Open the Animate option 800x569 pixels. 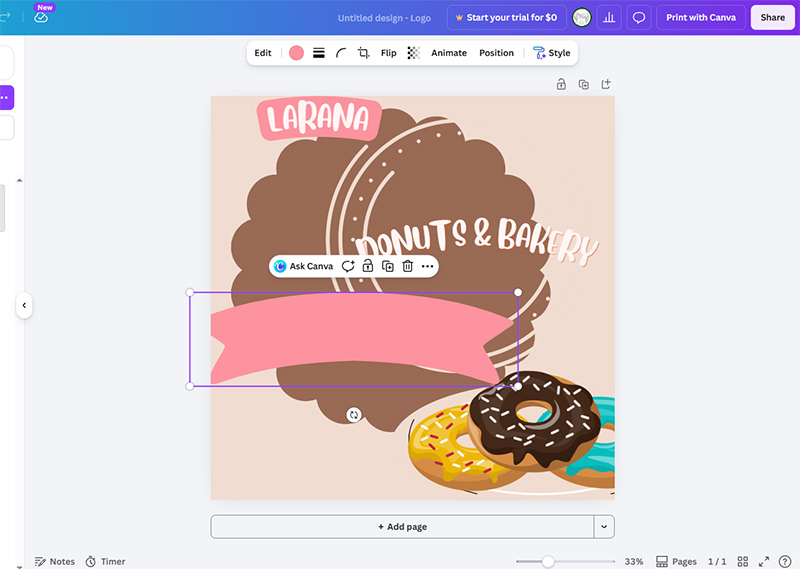click(448, 53)
